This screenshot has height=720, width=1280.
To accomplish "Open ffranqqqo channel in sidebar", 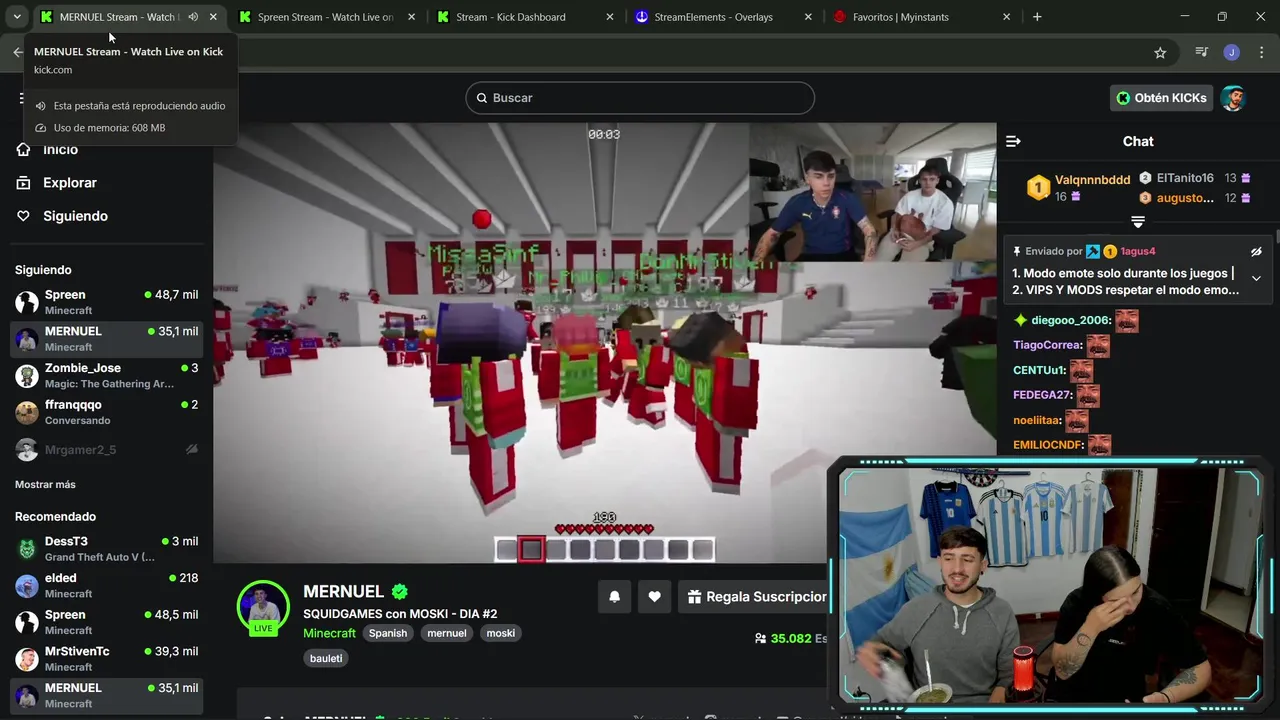I will click(106, 412).
